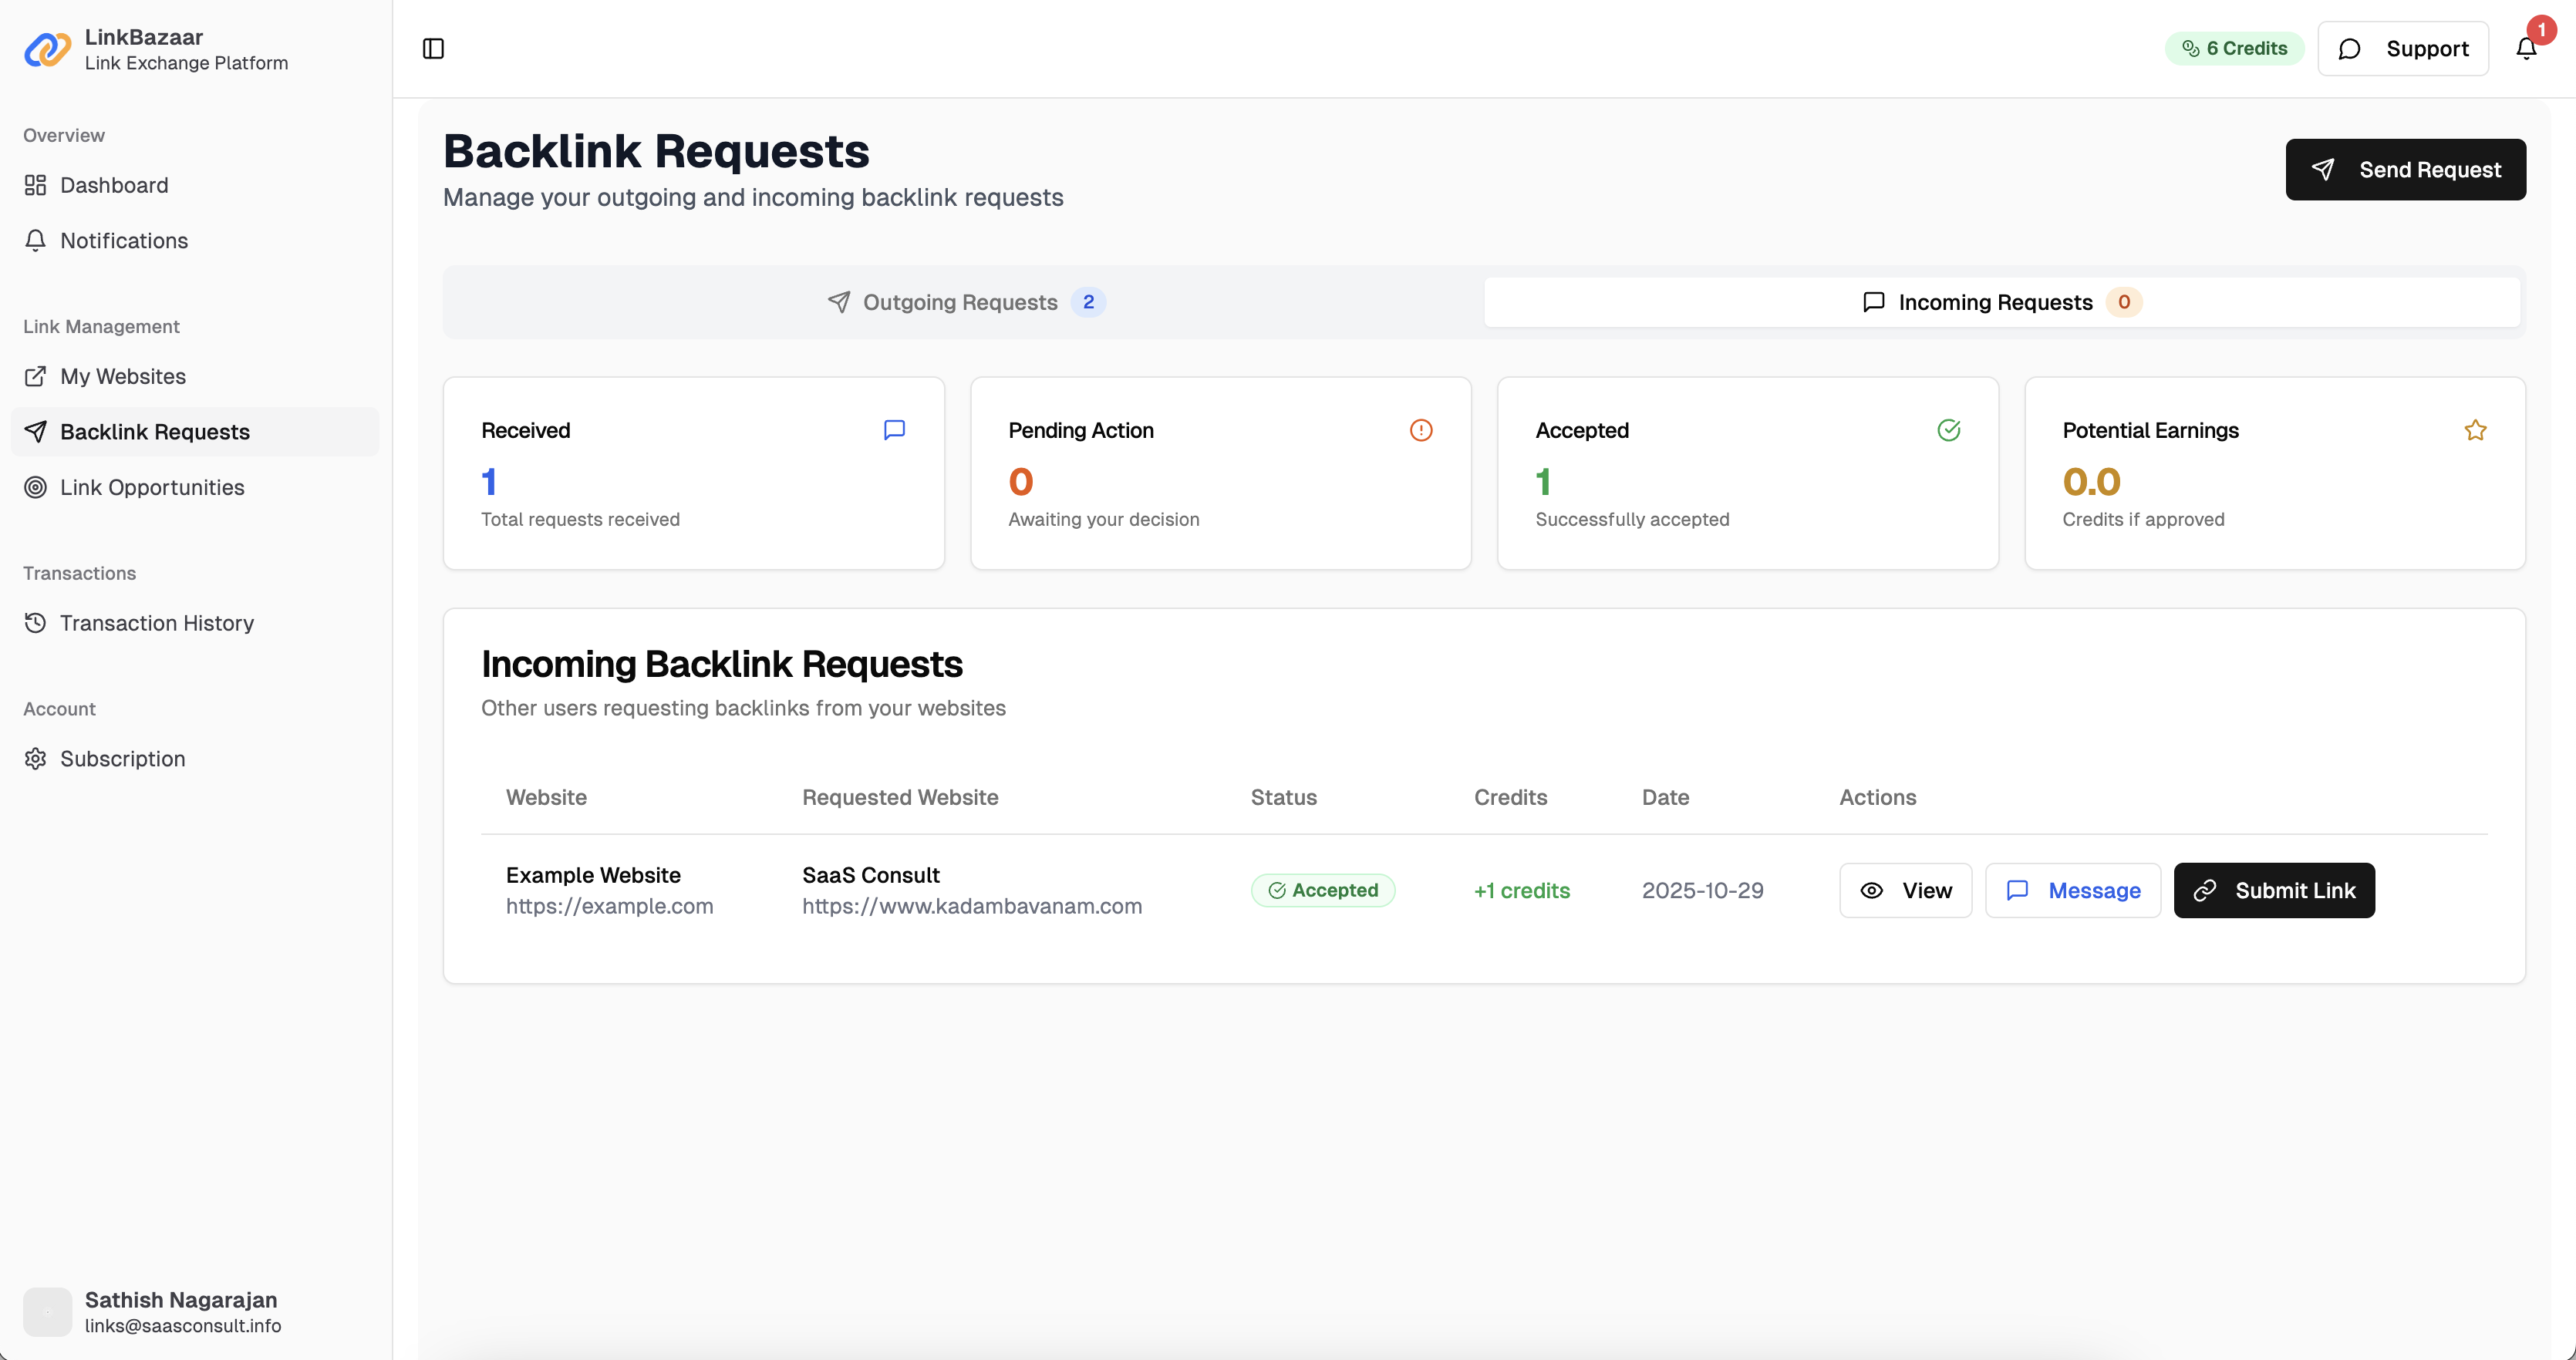The image size is (2576, 1360).
Task: Click the notification bell showing 1 alert
Action: tap(2524, 48)
